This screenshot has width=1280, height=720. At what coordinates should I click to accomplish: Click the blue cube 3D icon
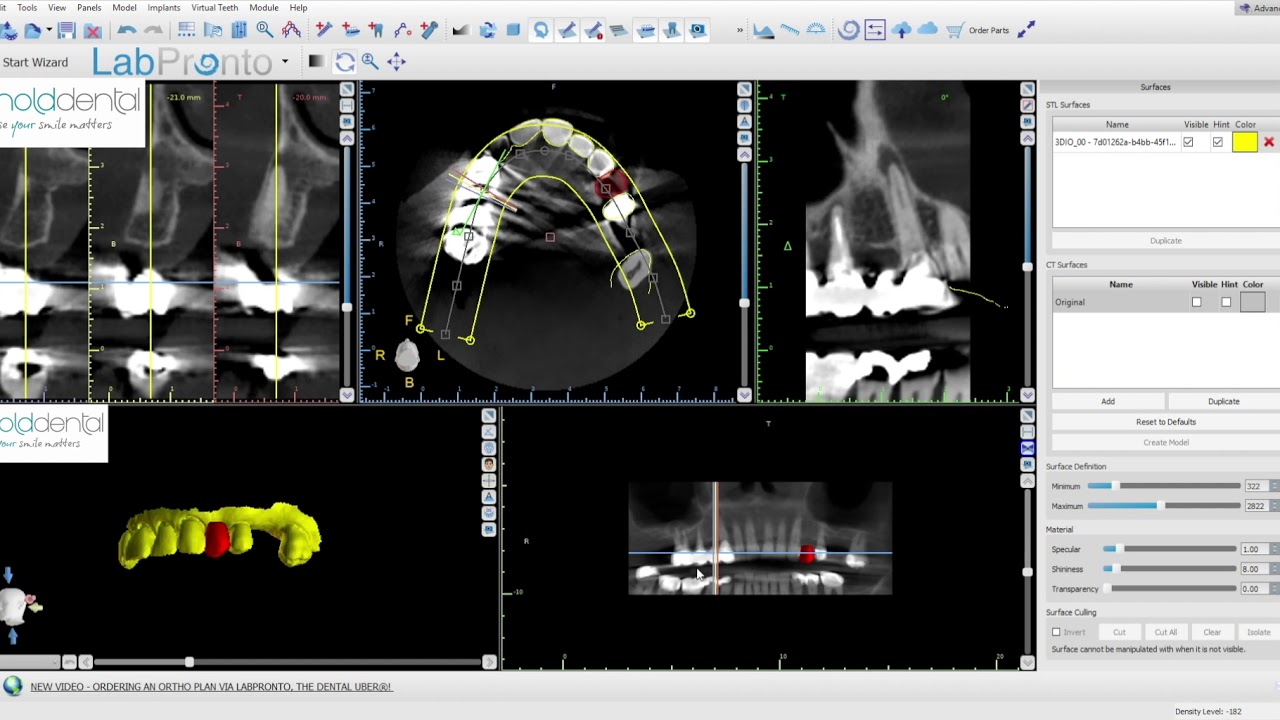[x=513, y=30]
